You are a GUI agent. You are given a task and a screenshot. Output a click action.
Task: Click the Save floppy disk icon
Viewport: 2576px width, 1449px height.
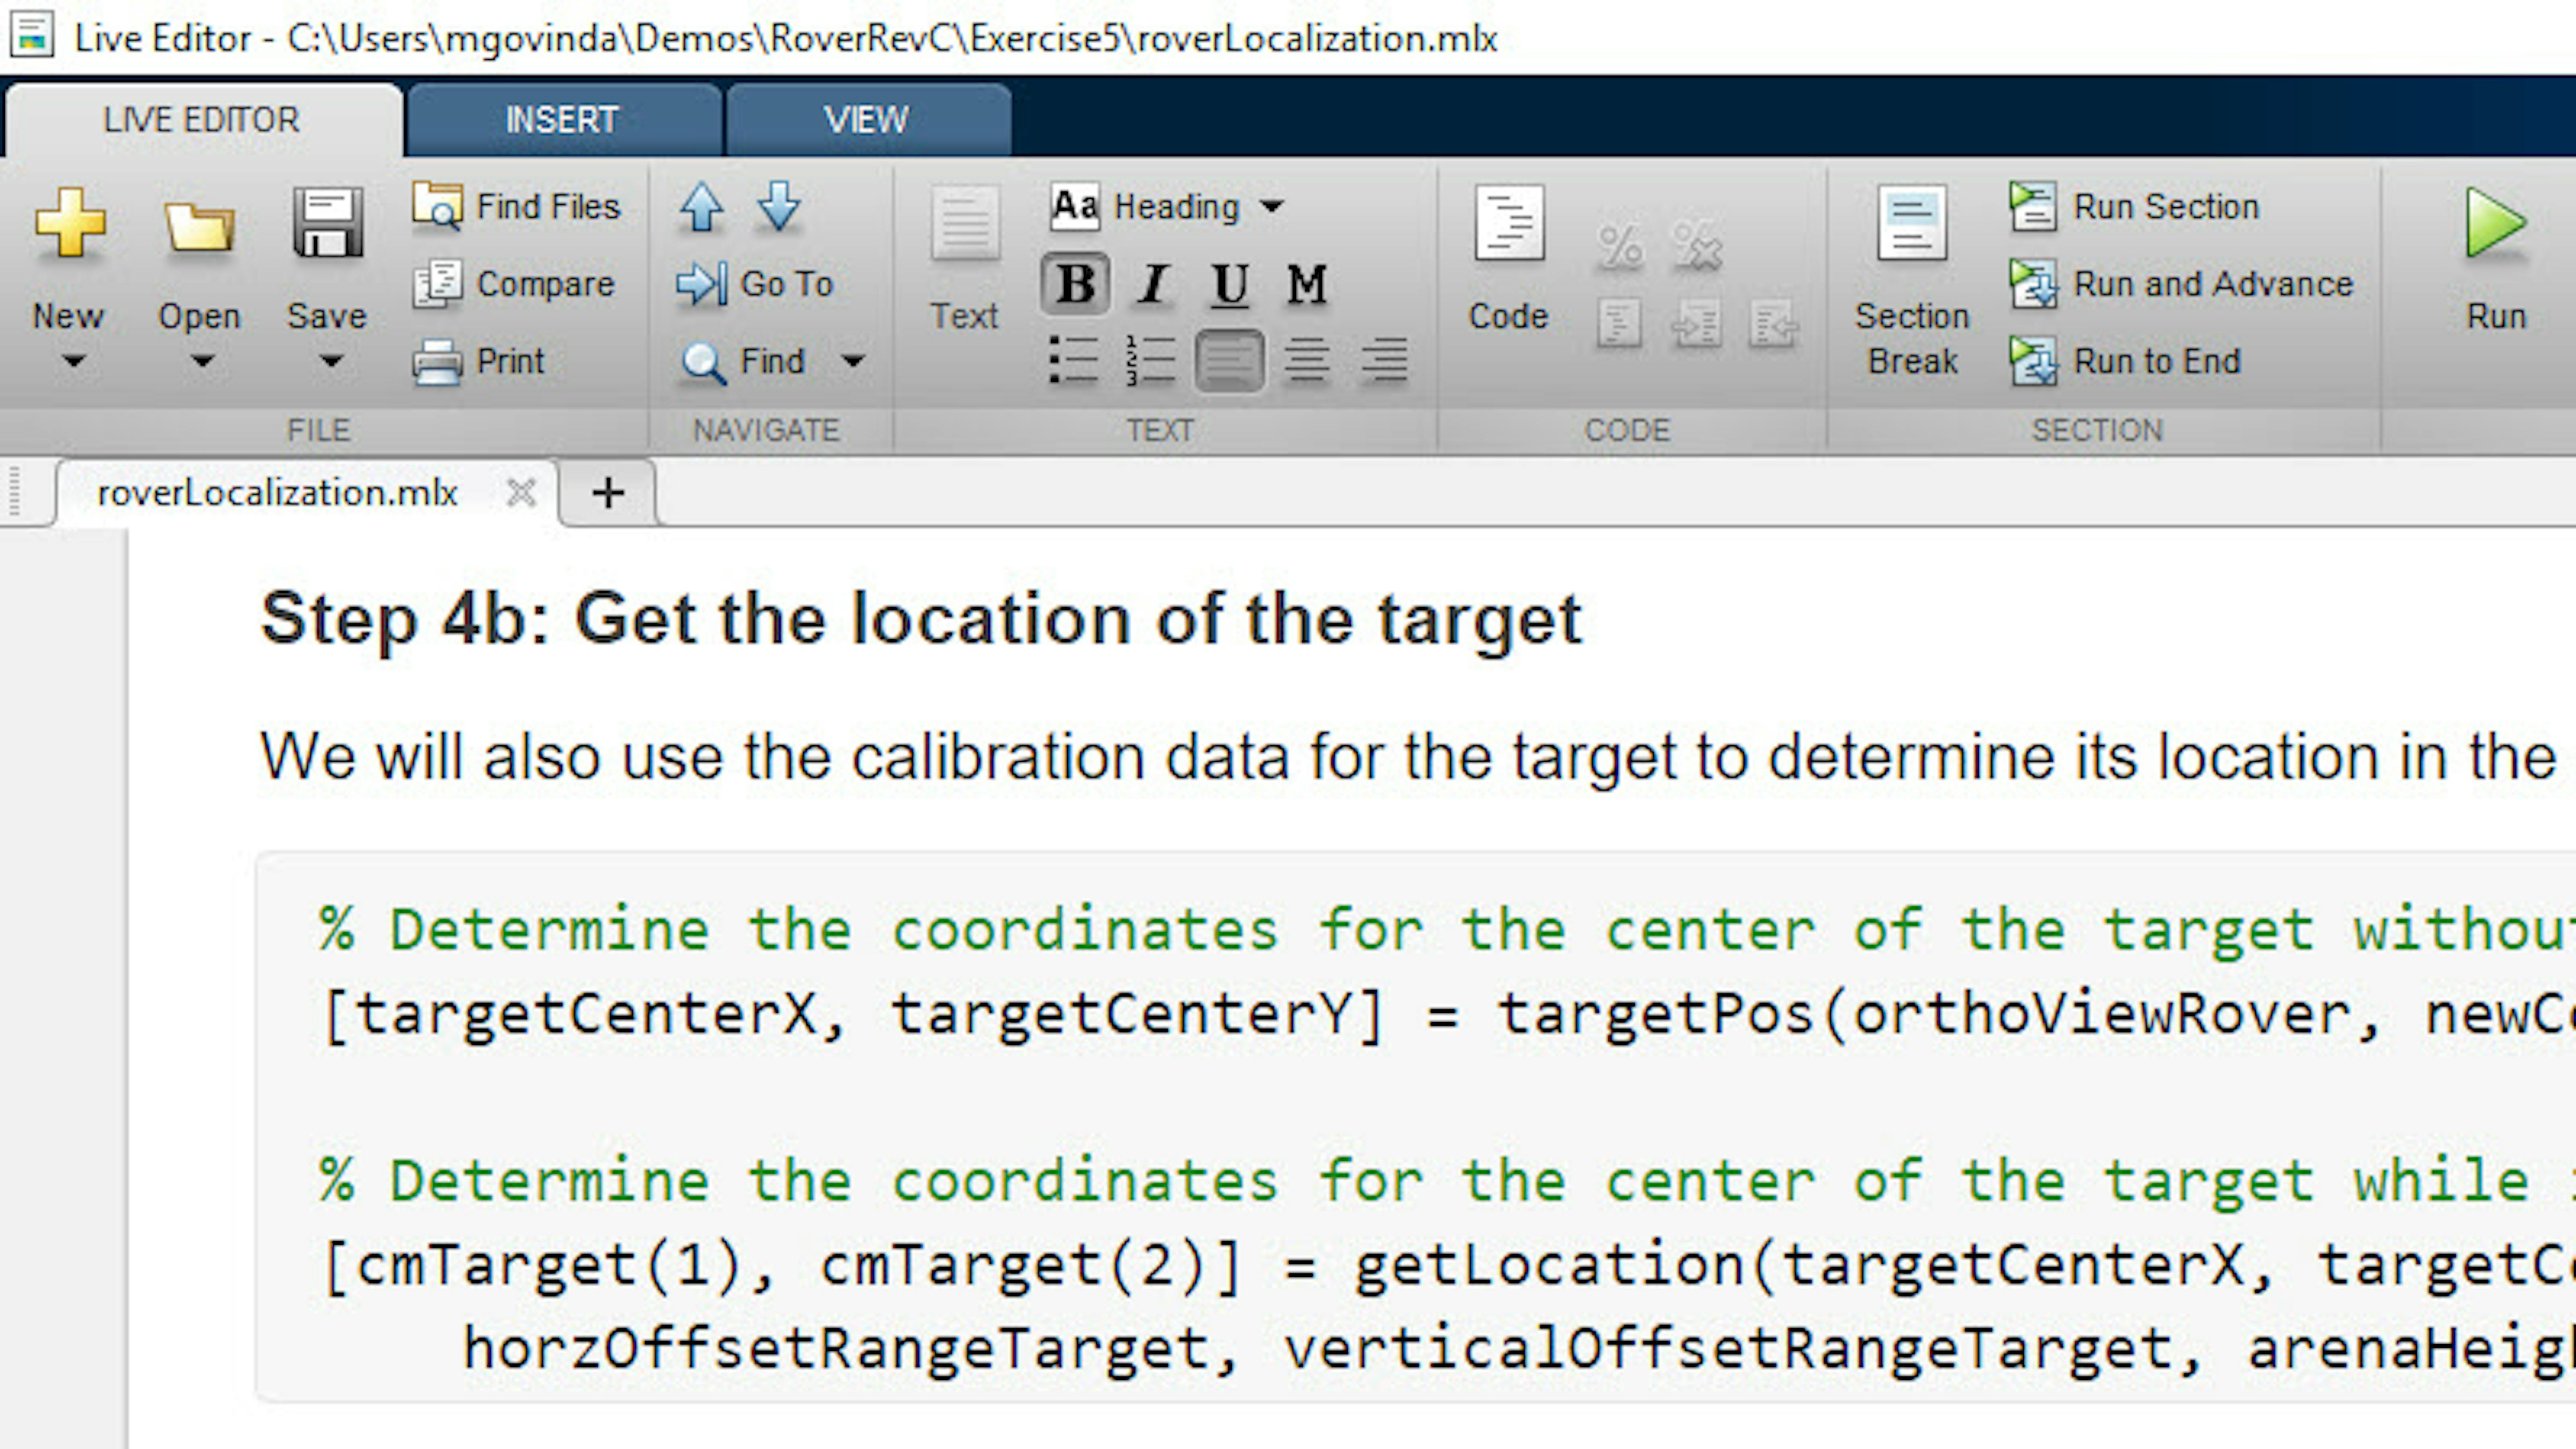[327, 223]
